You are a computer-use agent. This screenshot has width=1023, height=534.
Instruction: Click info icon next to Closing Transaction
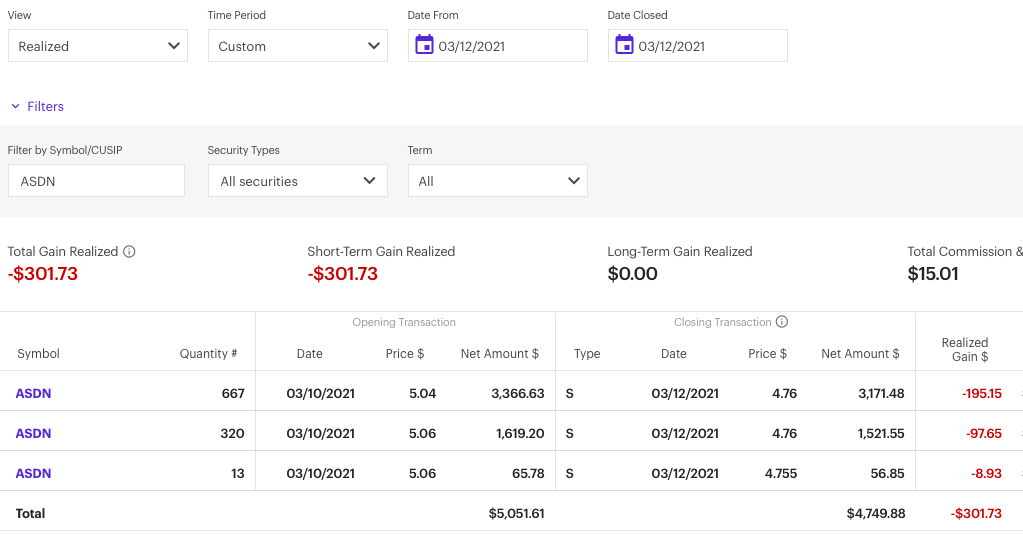(782, 322)
